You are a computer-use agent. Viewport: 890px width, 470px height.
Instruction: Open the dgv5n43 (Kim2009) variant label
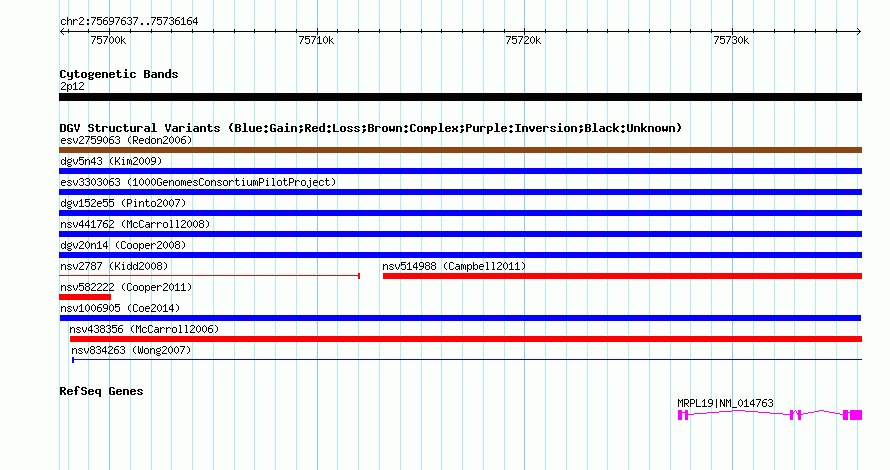[x=111, y=161]
